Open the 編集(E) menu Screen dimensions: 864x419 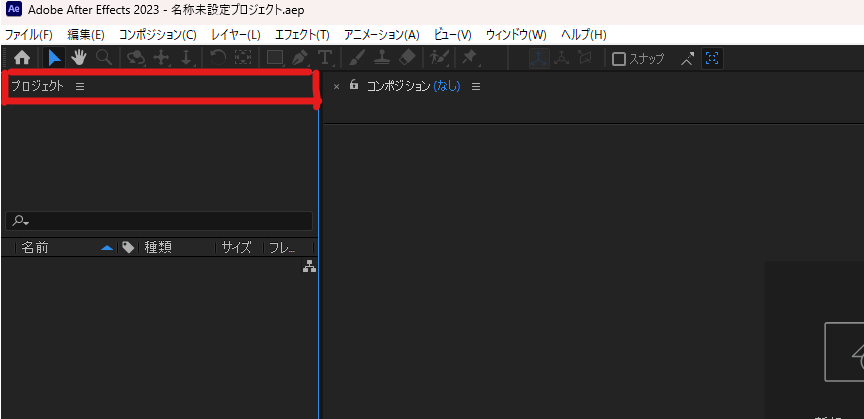(85, 35)
